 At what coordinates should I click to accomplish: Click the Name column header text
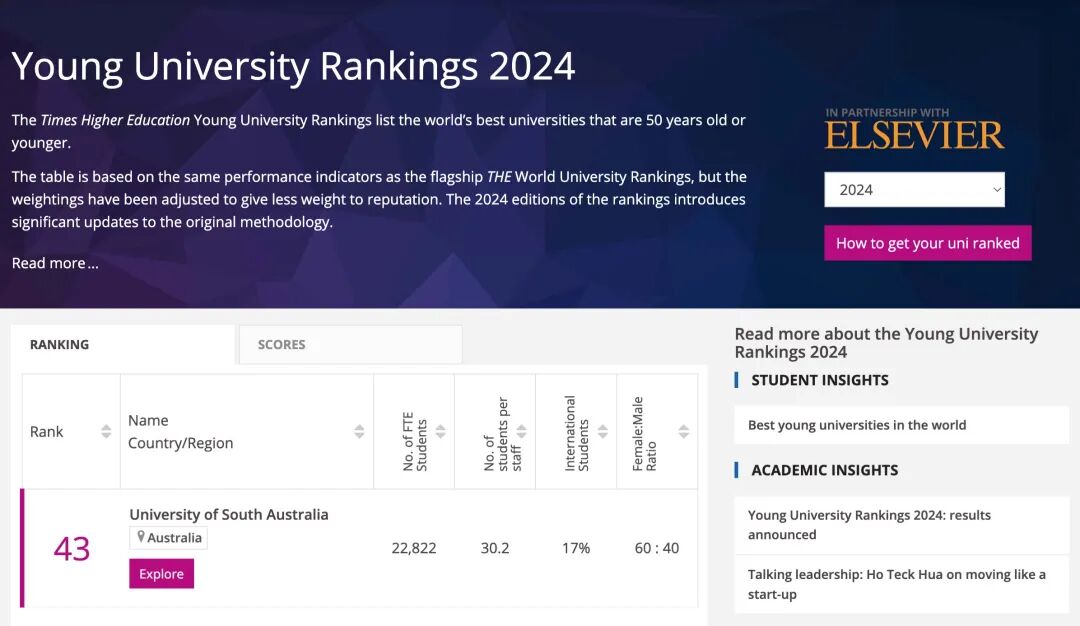click(x=148, y=420)
